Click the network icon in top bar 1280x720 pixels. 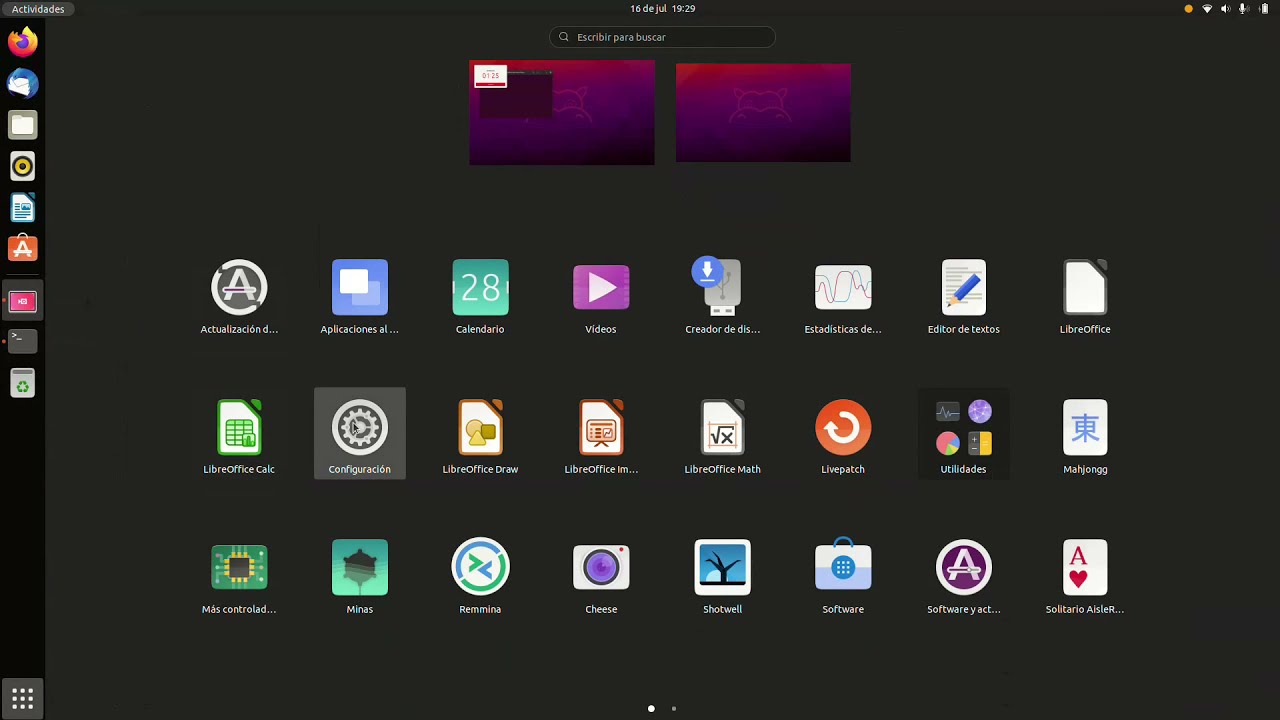click(x=1207, y=9)
